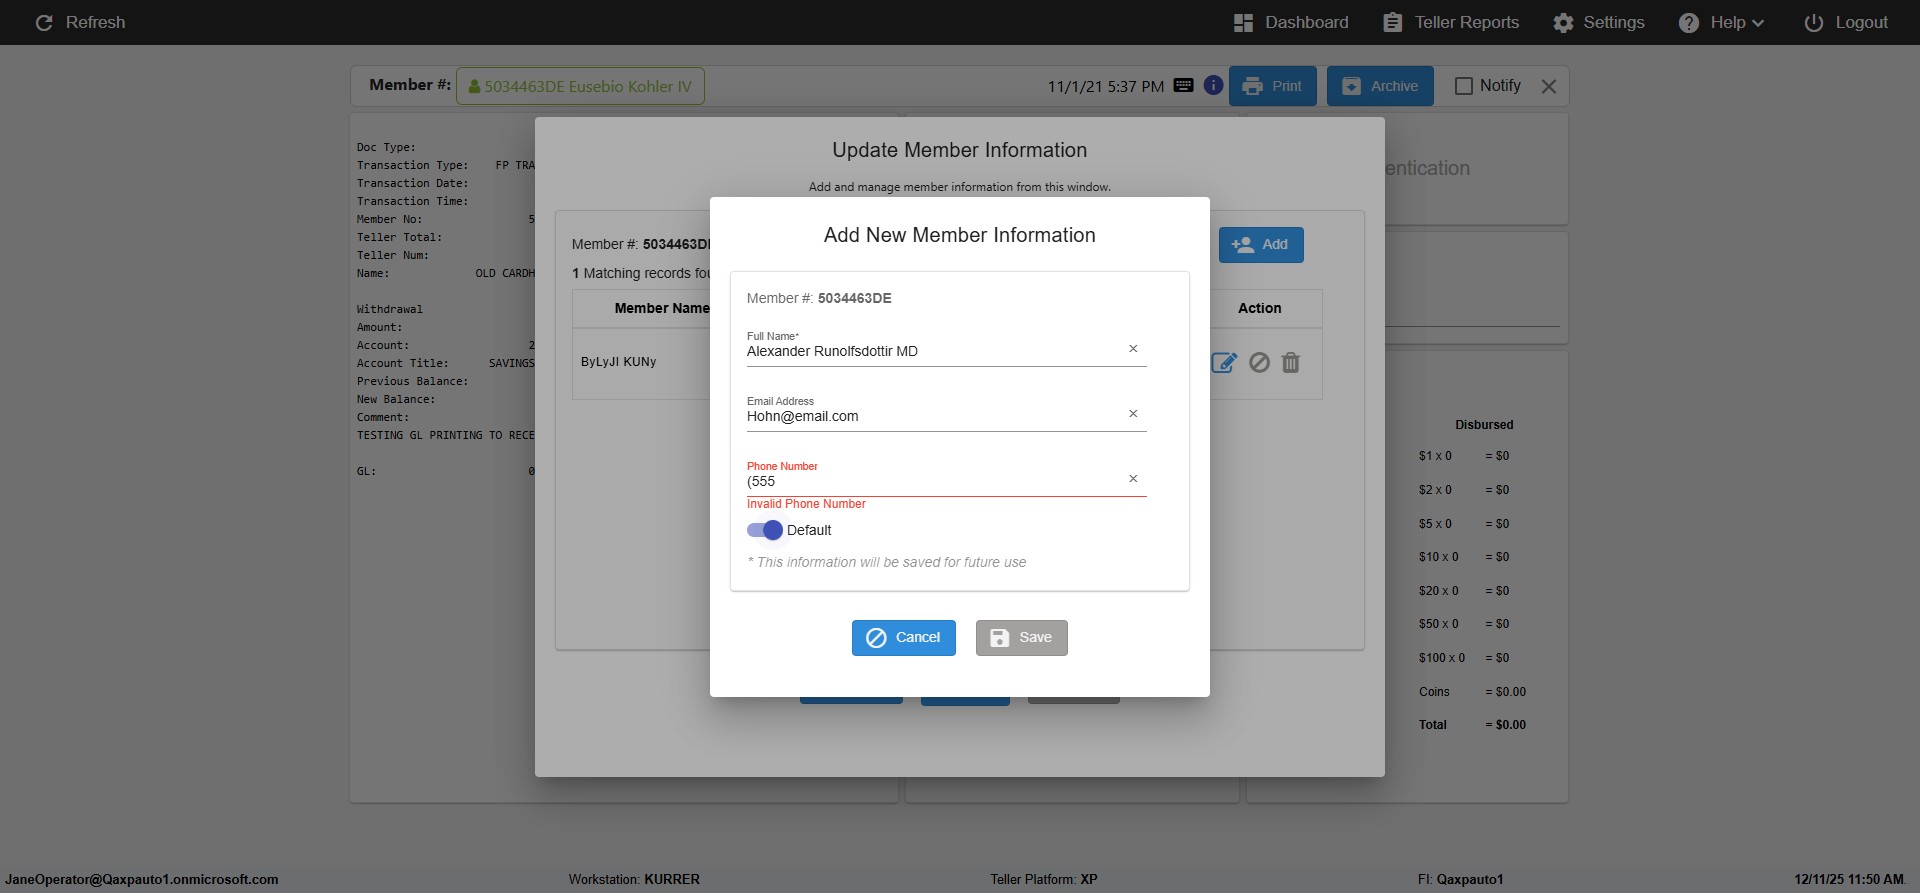Click the trash delete record icon
Screen dimensions: 1920x893
point(1291,363)
